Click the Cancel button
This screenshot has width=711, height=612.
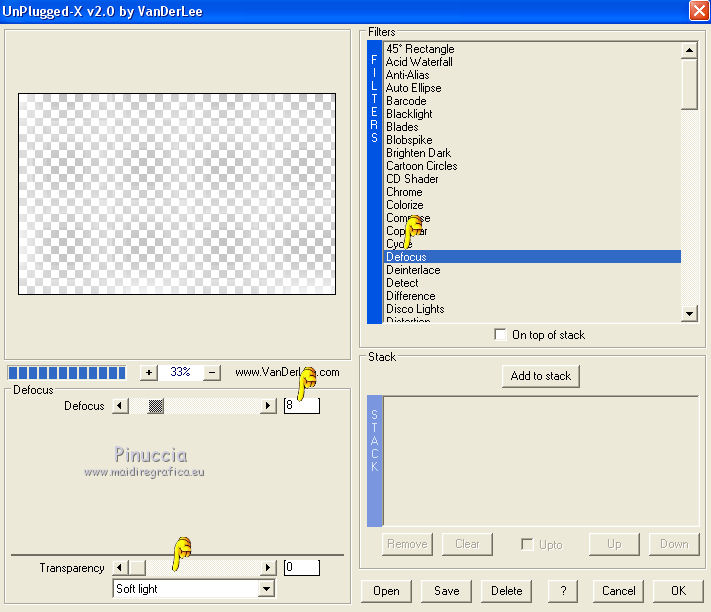pyautogui.click(x=618, y=591)
